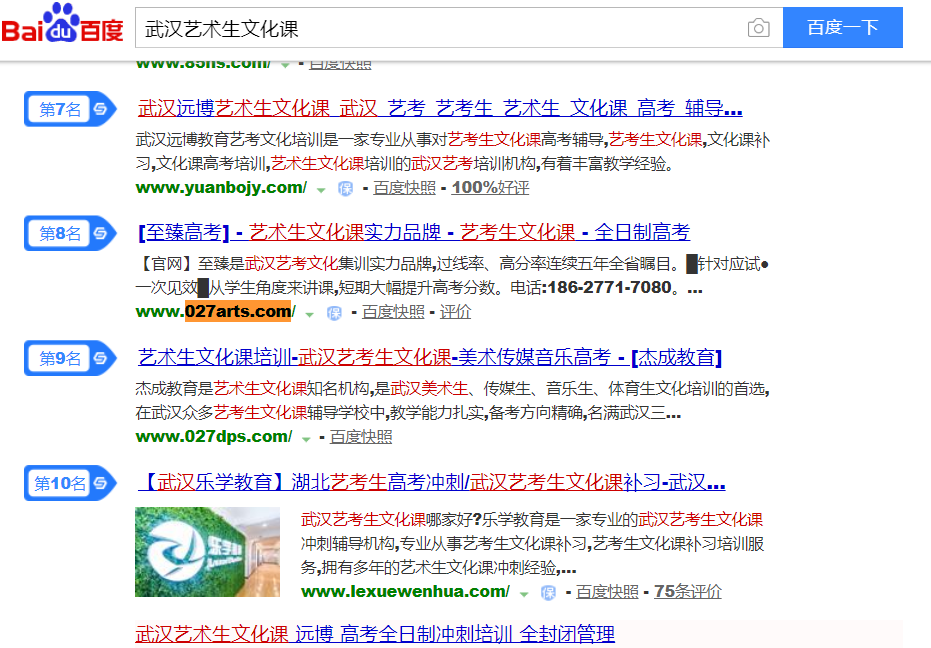Open the bottom 武汉艺术生文化课_远博 ad title
The height and width of the screenshot is (648, 931).
pyautogui.click(x=375, y=634)
